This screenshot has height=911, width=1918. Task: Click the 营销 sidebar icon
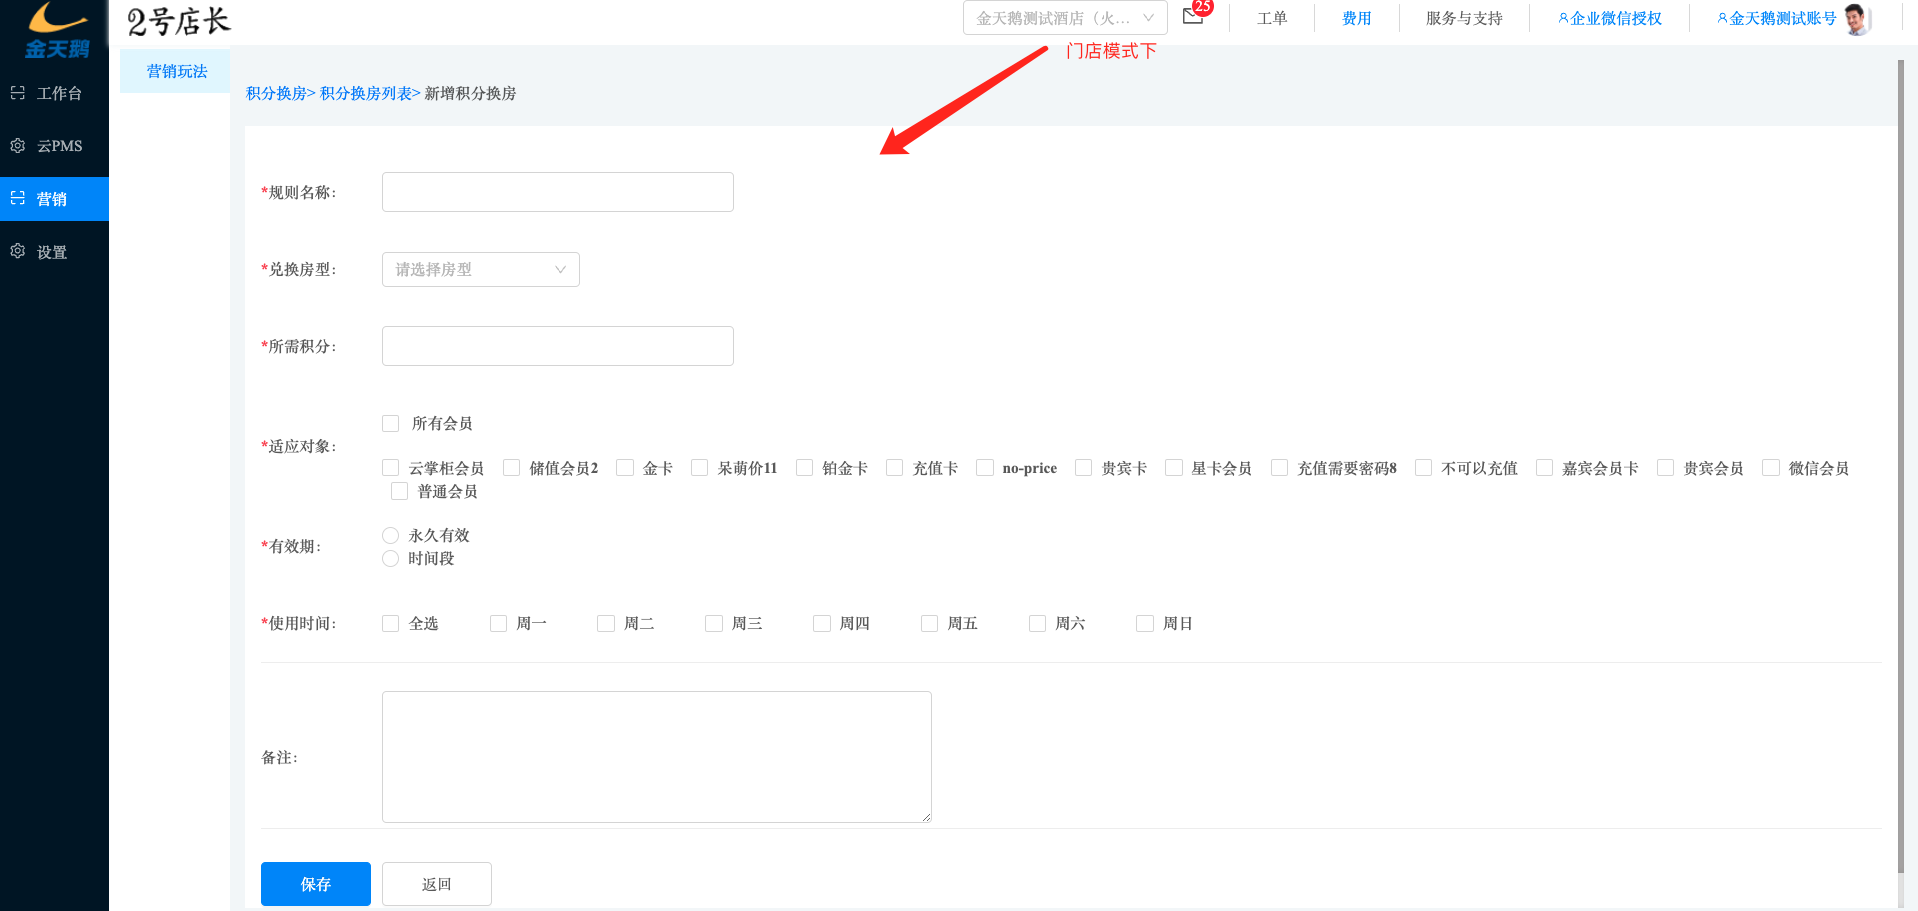point(17,199)
